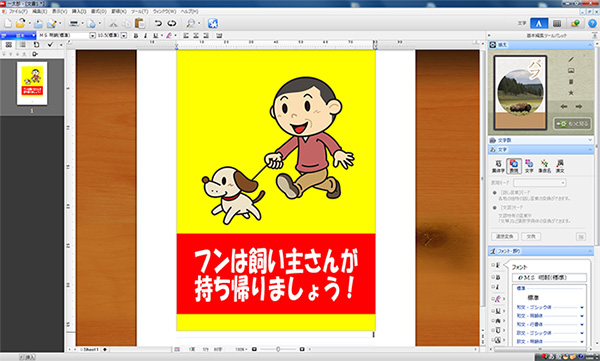Click the zoom slider handle in status bar
Viewport: 600px width, 361px height.
tap(278, 349)
